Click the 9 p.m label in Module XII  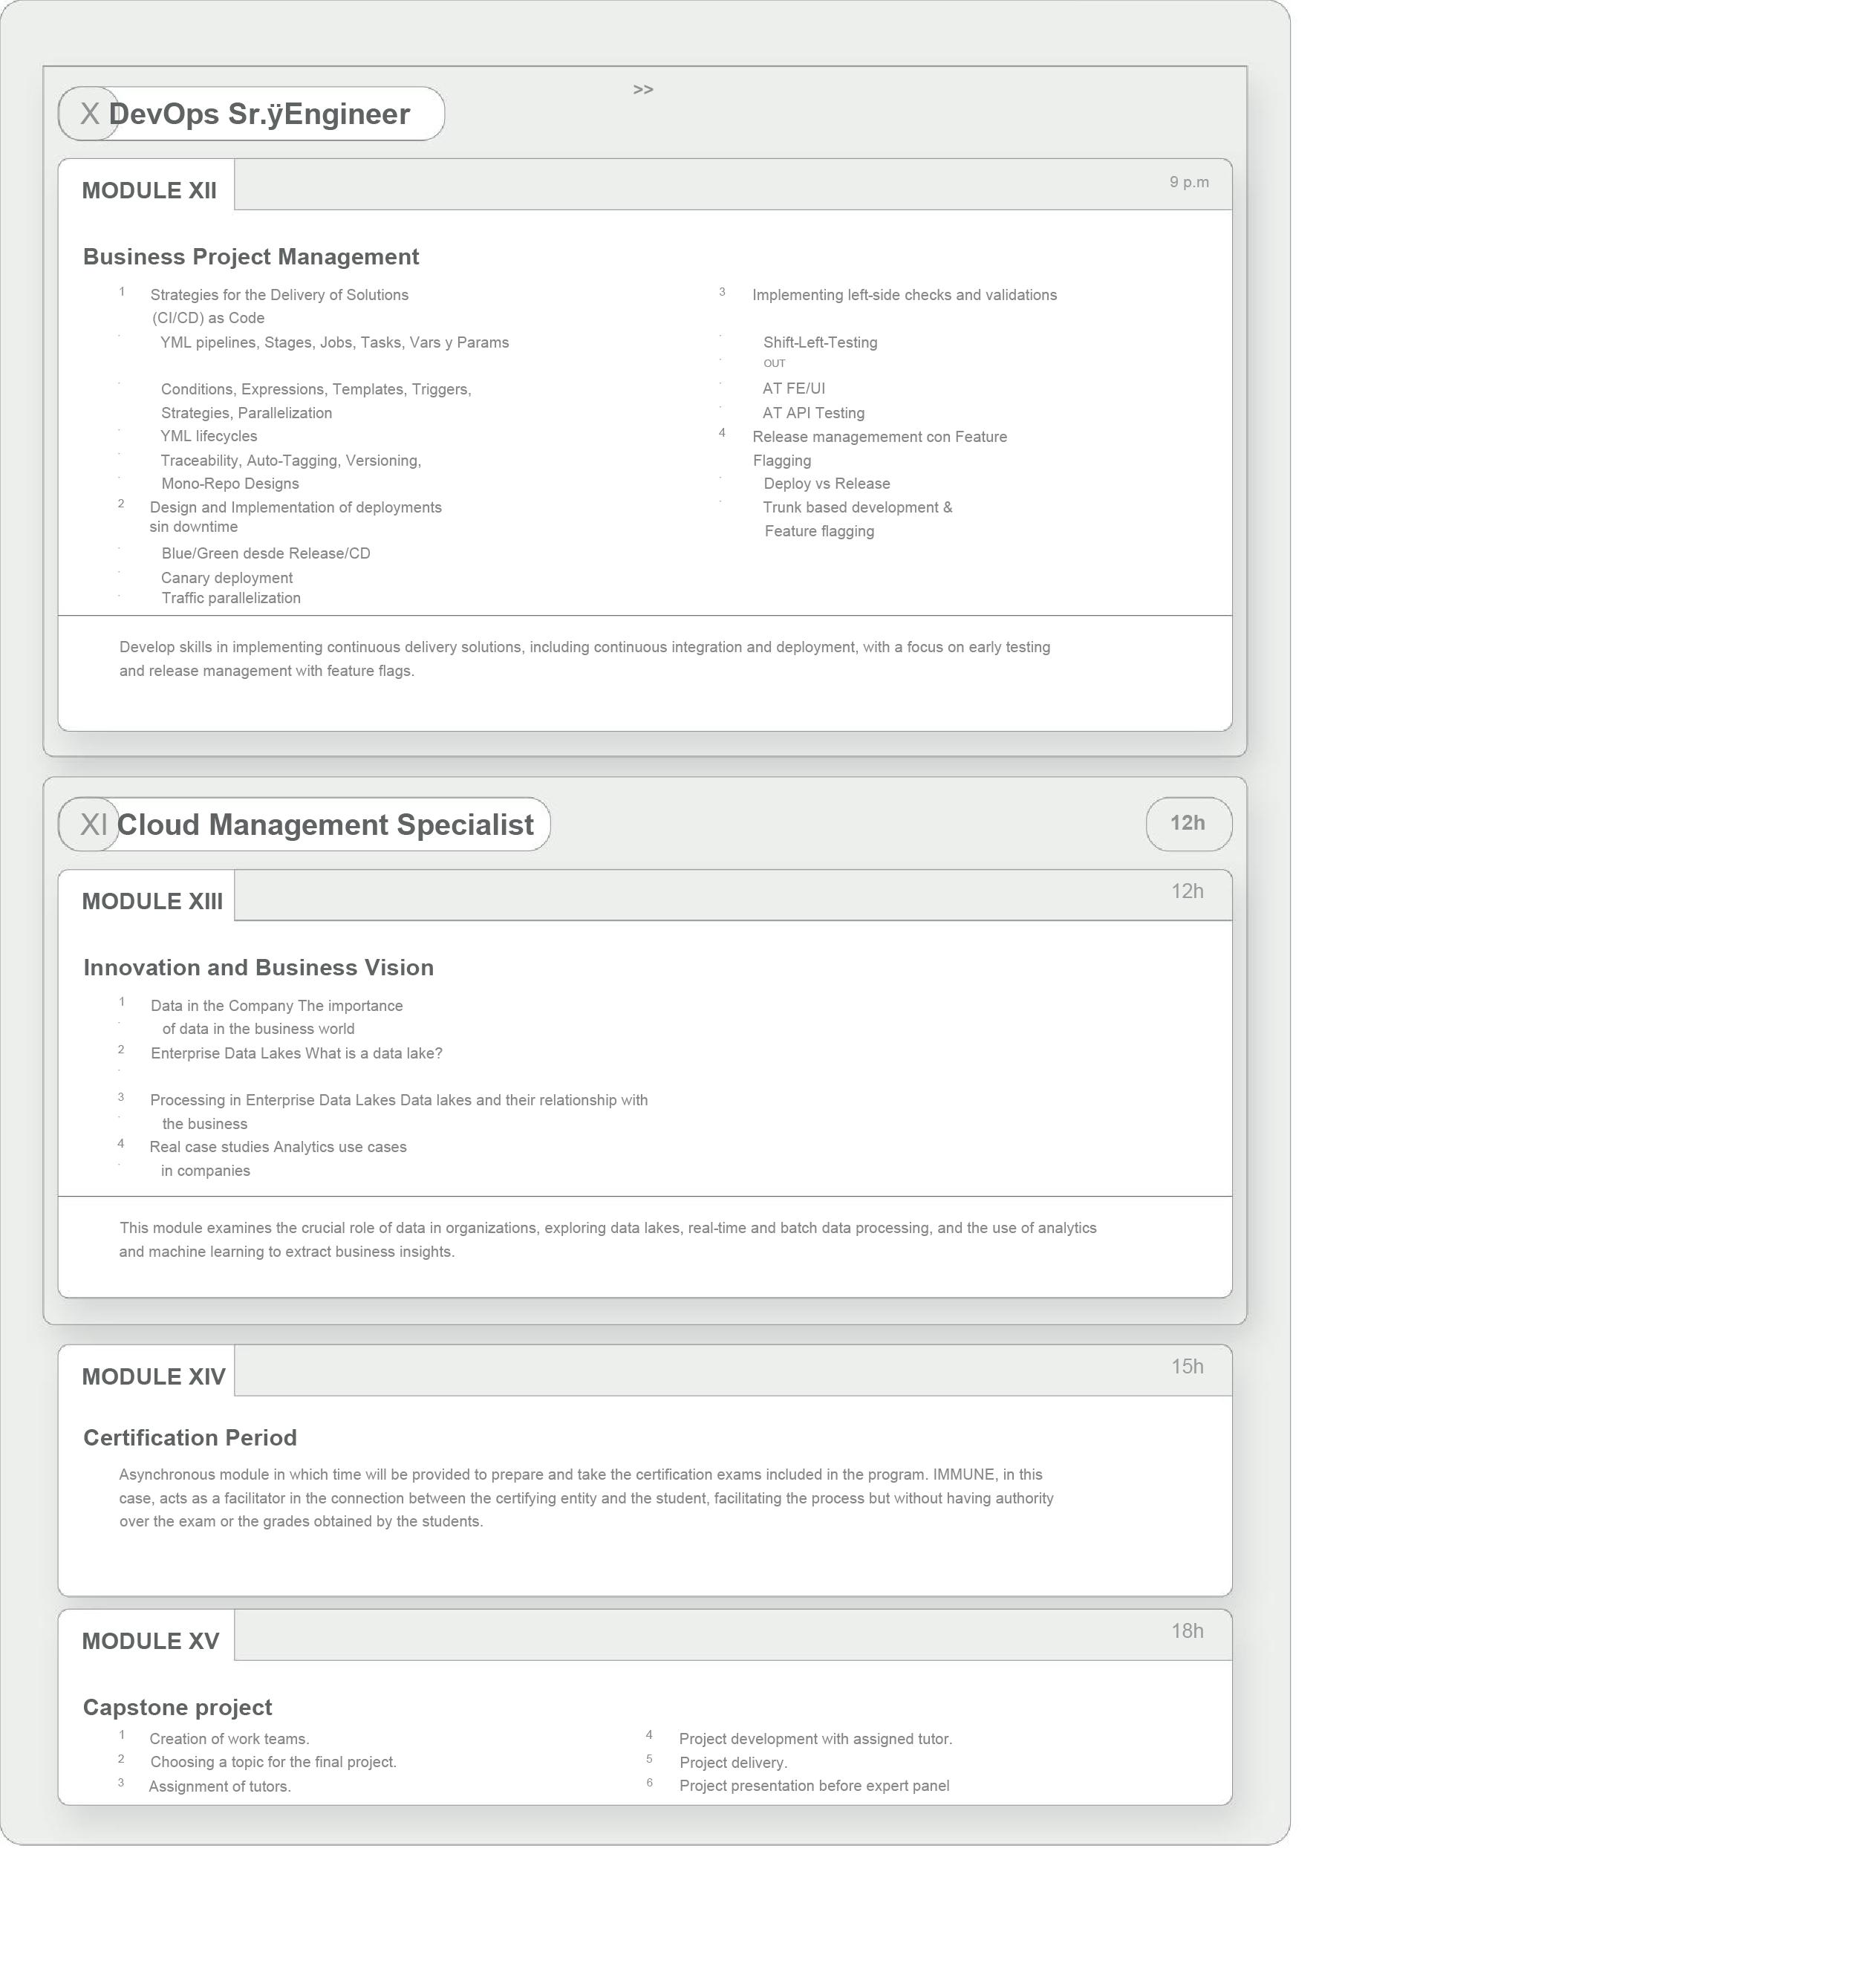[1189, 182]
